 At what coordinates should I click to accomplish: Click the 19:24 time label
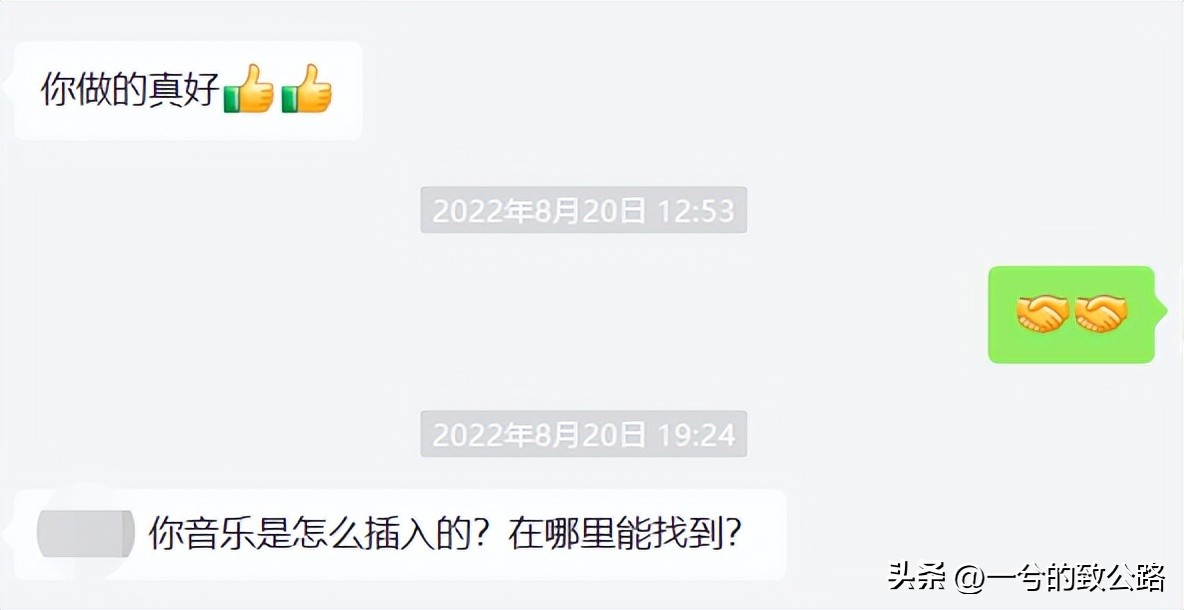696,434
